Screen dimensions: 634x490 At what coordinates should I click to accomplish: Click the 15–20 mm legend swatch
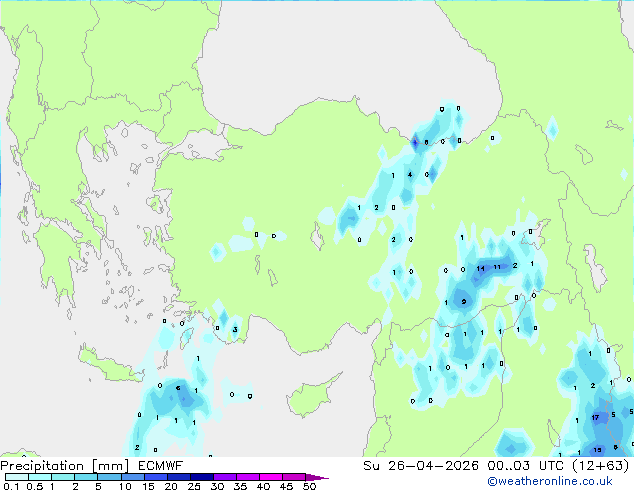pyautogui.click(x=155, y=477)
